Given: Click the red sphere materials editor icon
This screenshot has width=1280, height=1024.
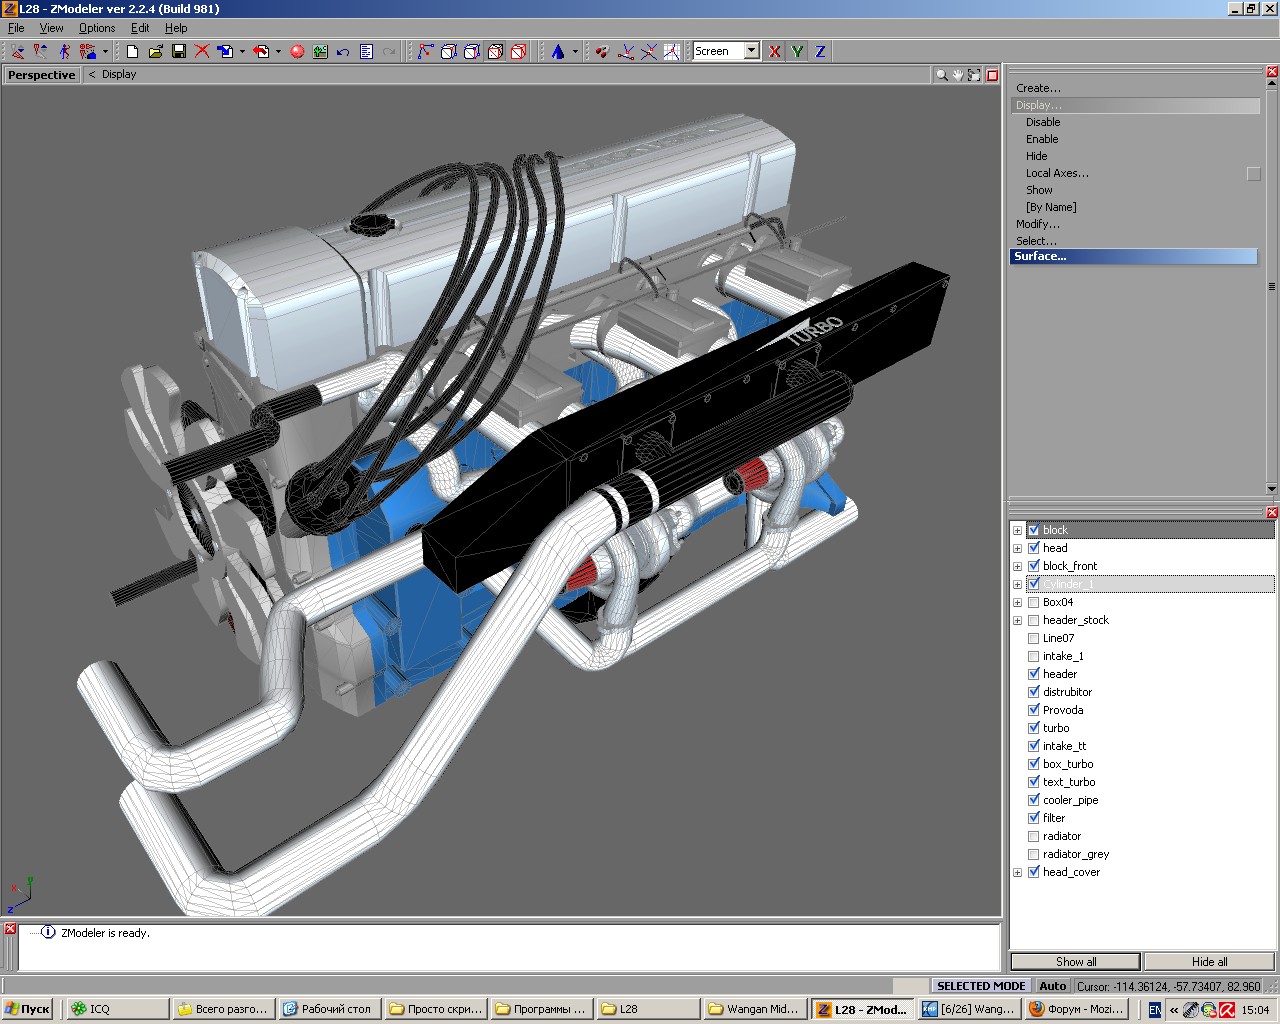Looking at the screenshot, I should pyautogui.click(x=297, y=51).
